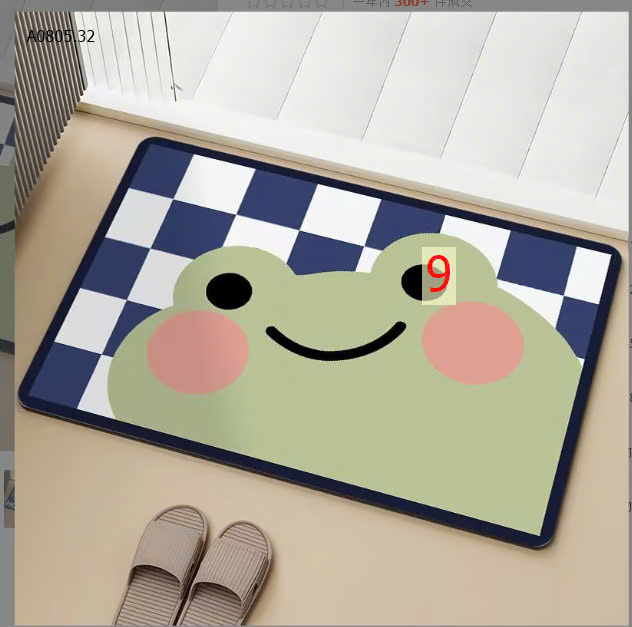Click the frog's right pink cheek

(473, 342)
